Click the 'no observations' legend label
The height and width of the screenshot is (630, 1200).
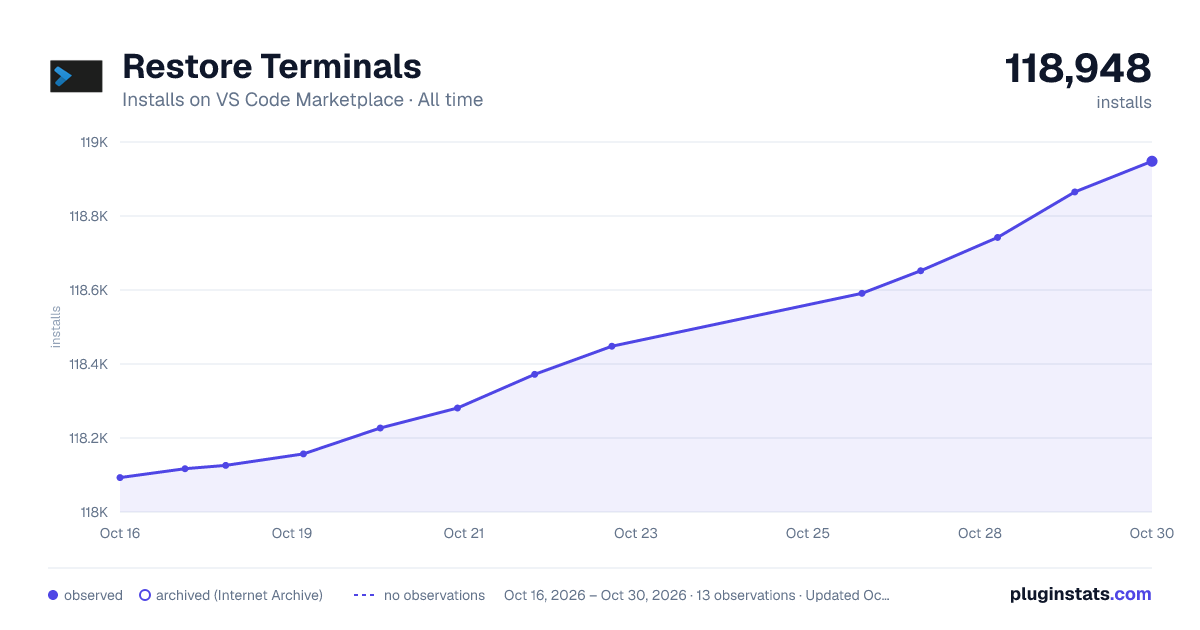tap(434, 595)
